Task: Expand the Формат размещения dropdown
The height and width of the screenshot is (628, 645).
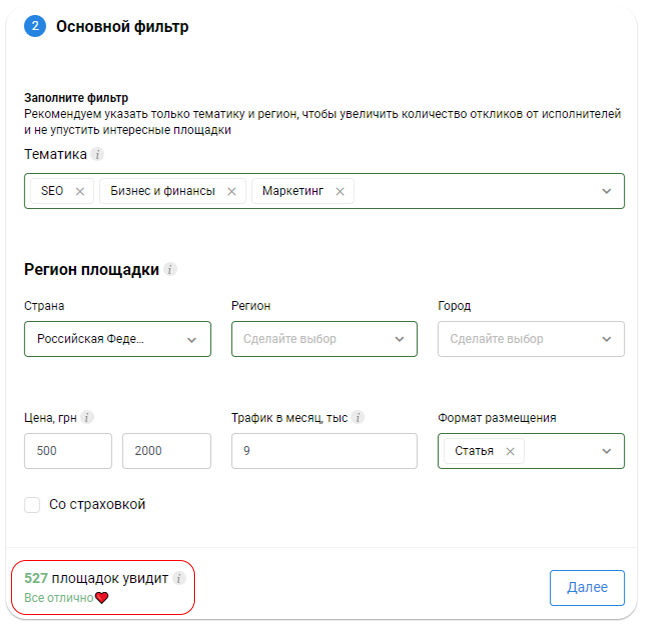Action: click(606, 451)
